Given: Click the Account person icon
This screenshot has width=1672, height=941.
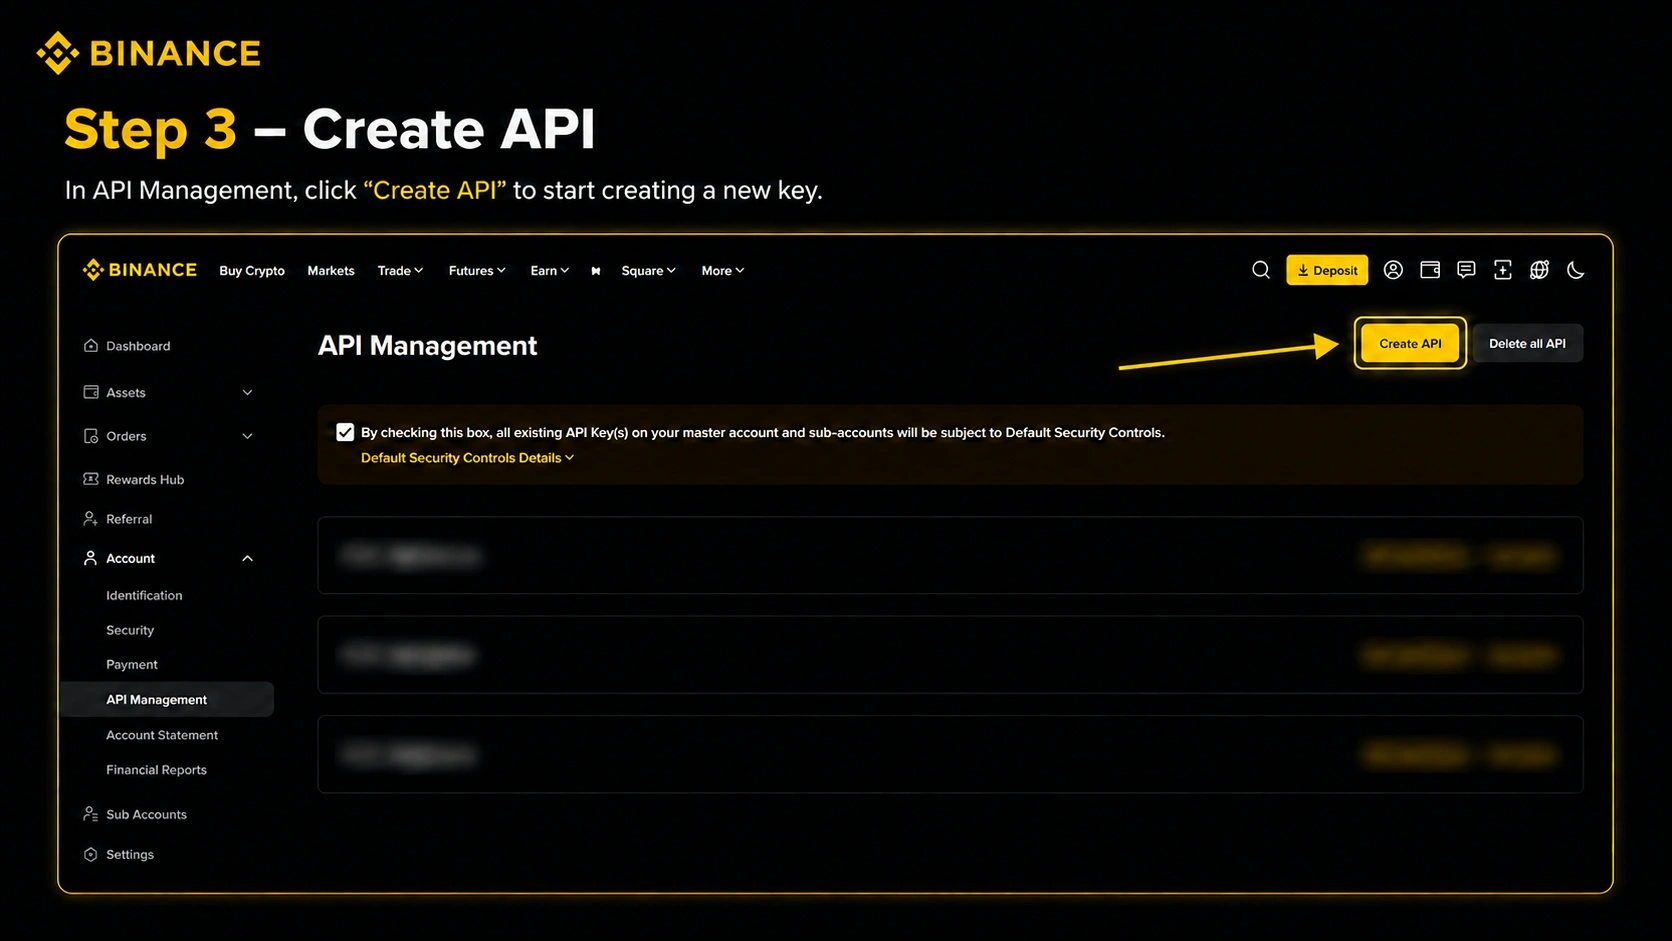Looking at the screenshot, I should (x=91, y=558).
